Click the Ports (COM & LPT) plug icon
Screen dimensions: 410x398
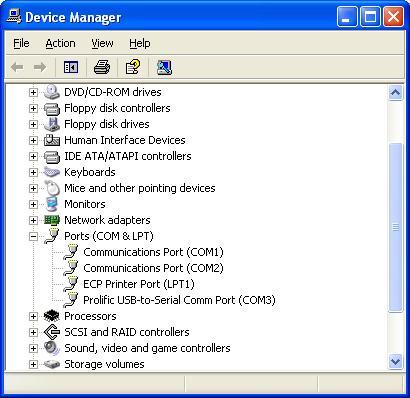[x=52, y=236]
